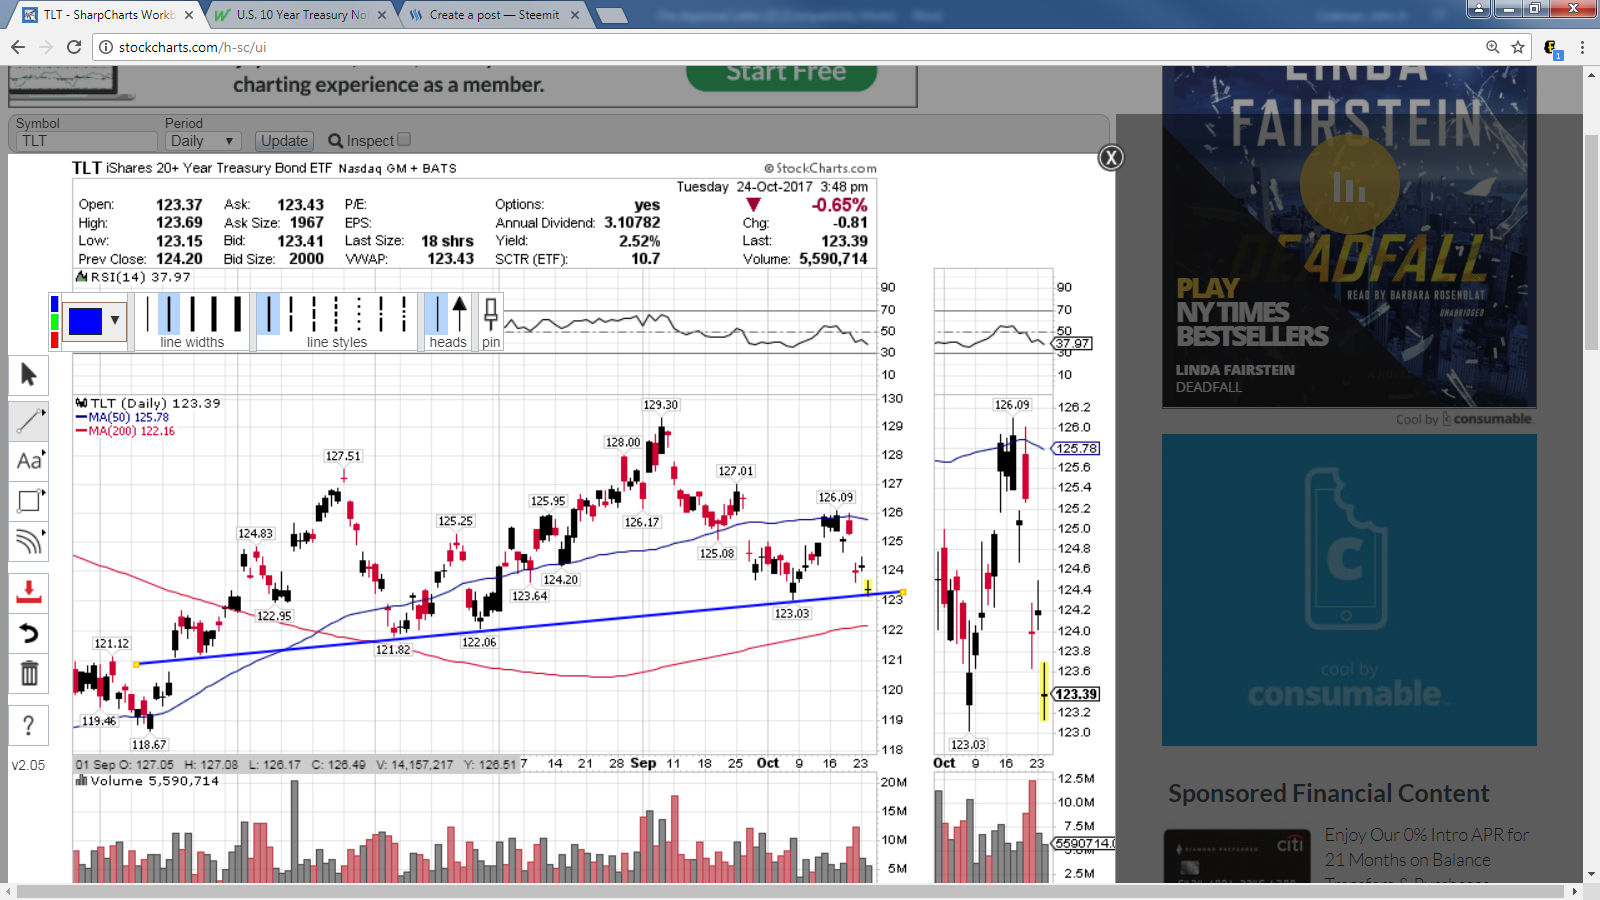Choose the solid line style
This screenshot has width=1600, height=900.
point(268,314)
